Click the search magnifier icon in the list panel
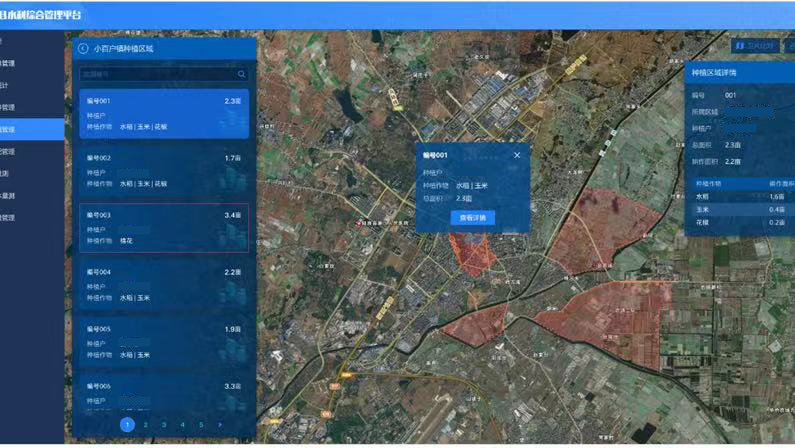 pos(241,74)
